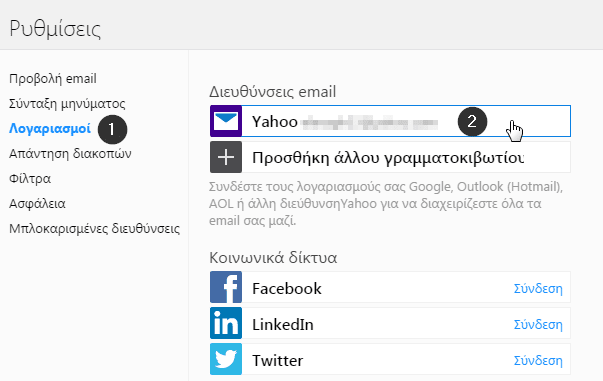Open Προβολή email settings section
The image size is (603, 381).
click(53, 79)
